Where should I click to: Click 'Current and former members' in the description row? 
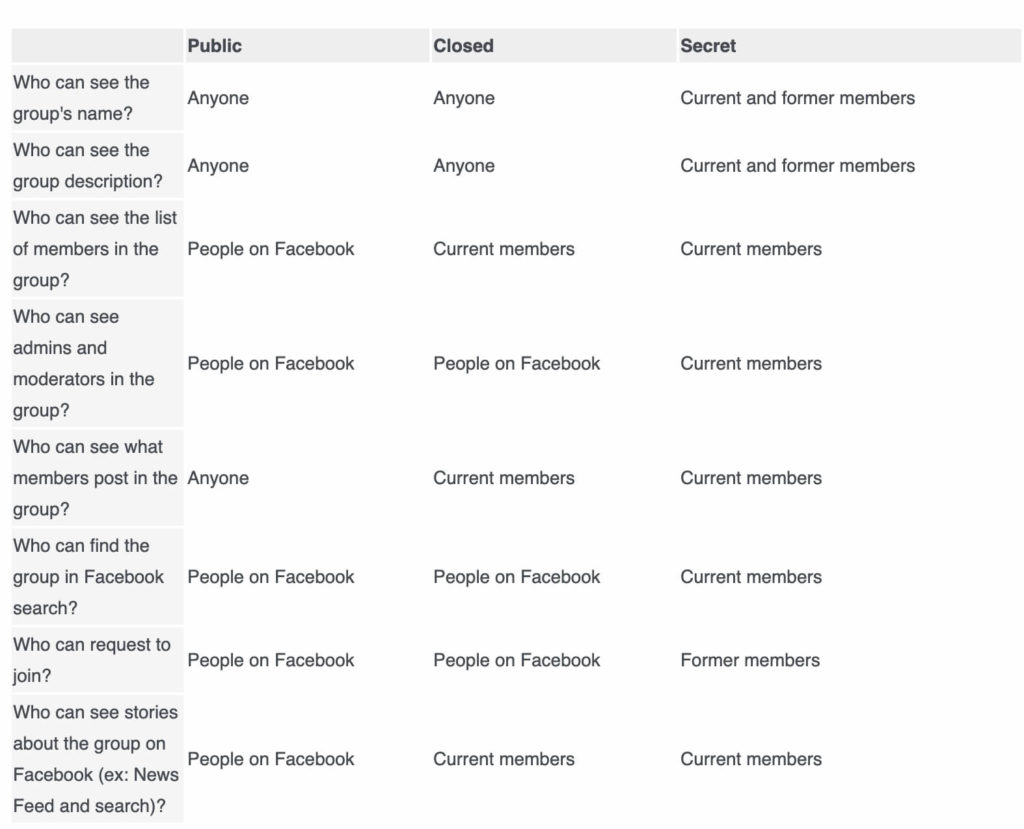[797, 165]
